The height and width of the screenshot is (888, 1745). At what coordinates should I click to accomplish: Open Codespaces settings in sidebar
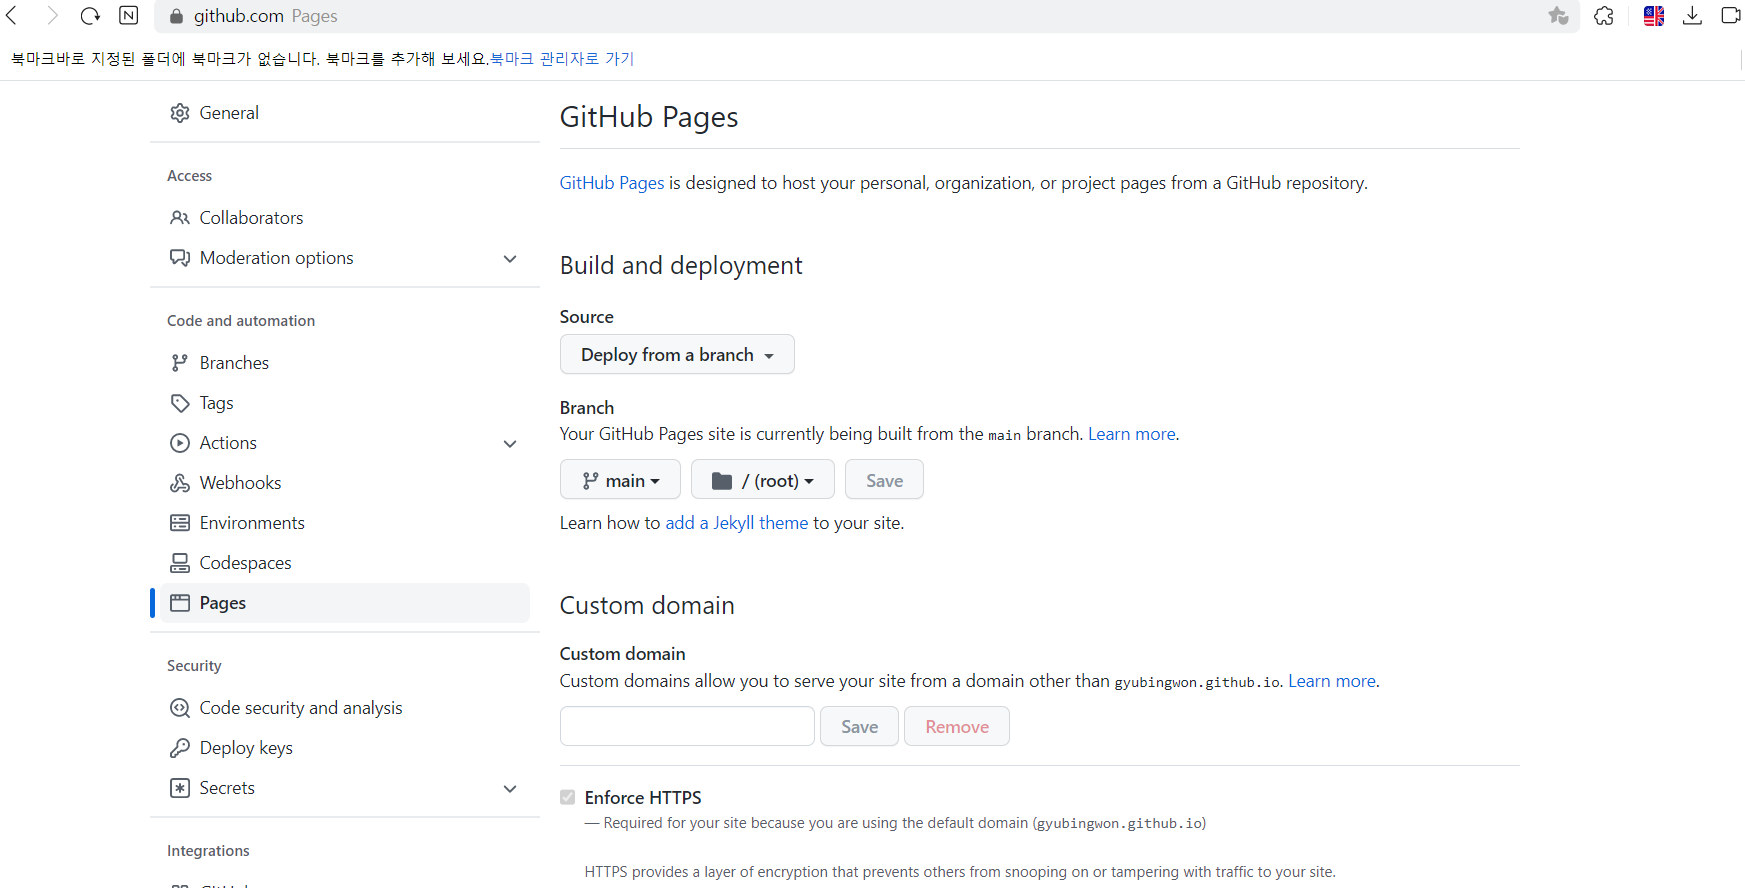345,563
